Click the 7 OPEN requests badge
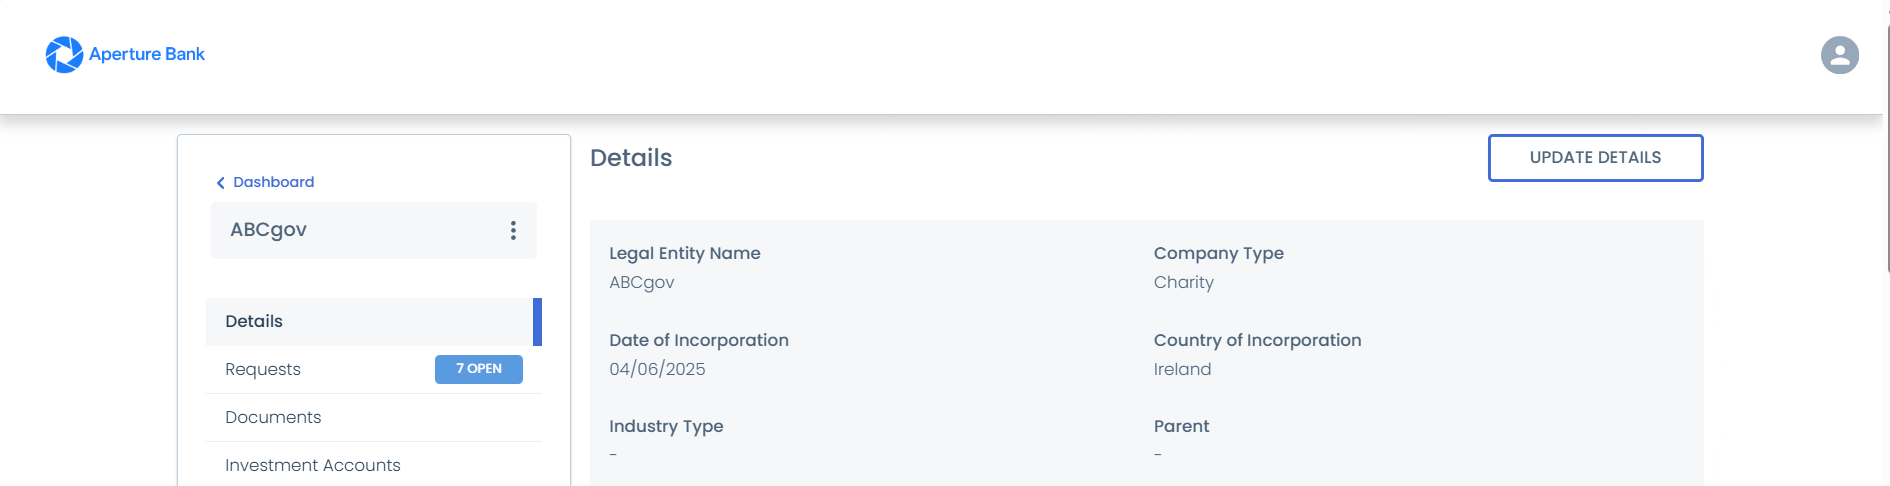Screen dimensions: 1890x486 coord(478,369)
